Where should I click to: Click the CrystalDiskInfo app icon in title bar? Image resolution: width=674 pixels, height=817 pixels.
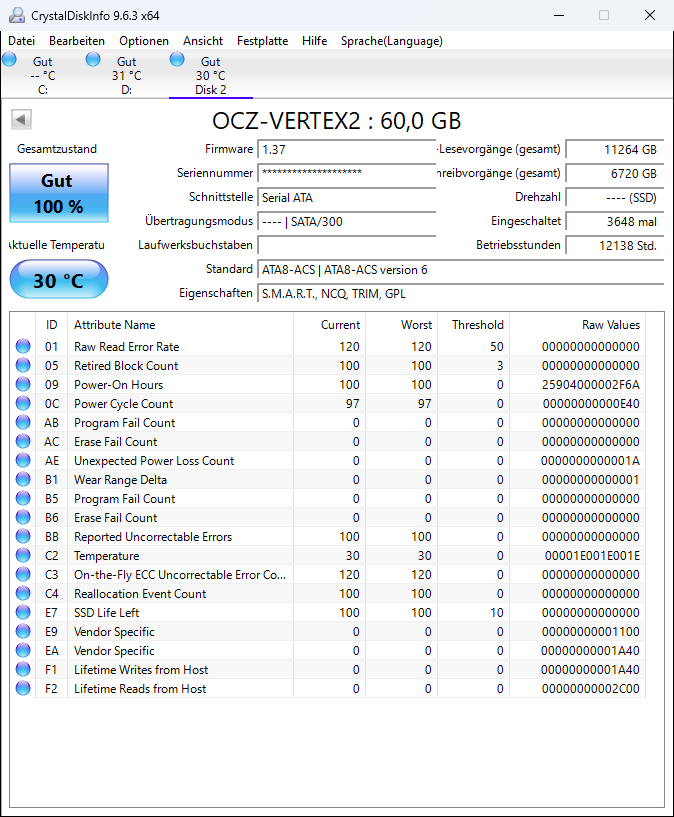point(17,15)
